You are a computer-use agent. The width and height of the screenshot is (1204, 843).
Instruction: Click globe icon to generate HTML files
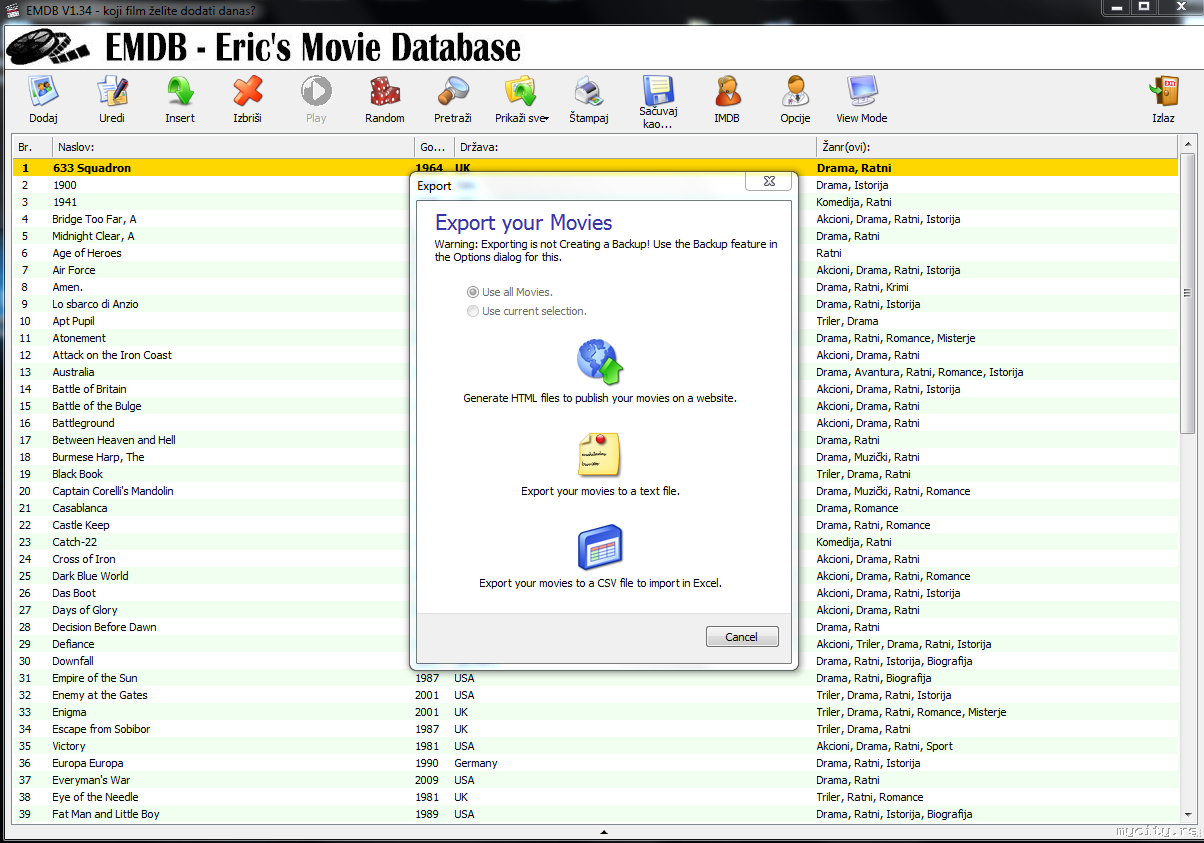[600, 362]
